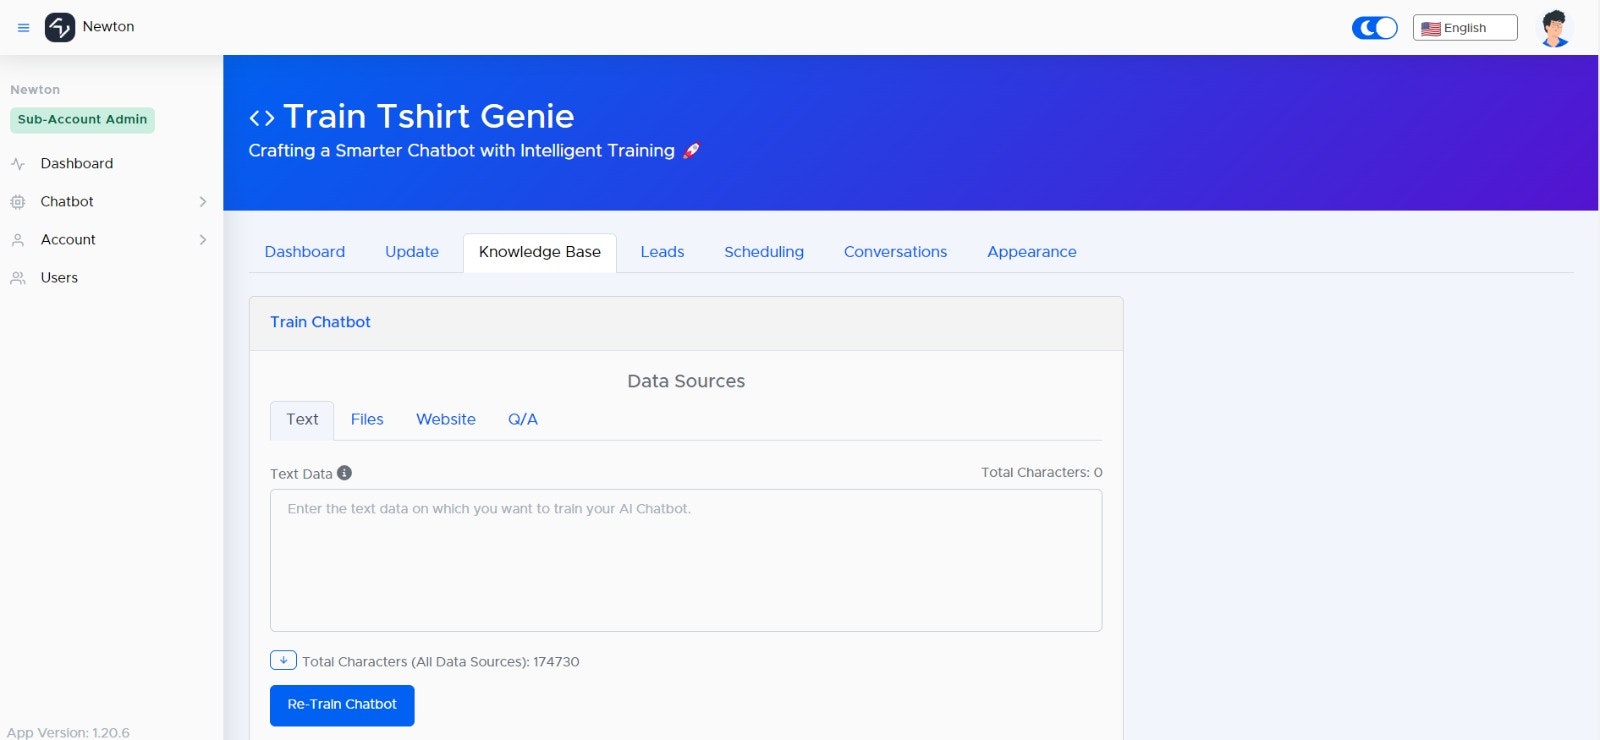Open the user avatar profile menu
The height and width of the screenshot is (740, 1600).
[1554, 28]
